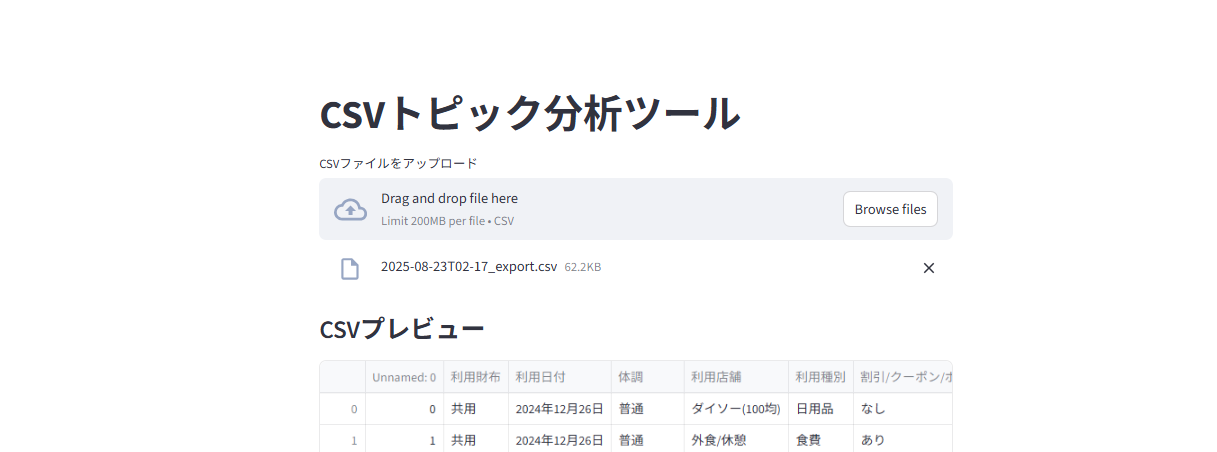Screen dimensions: 1217x452
Task: Click the 共用 cell in row 0
Action: coord(476,409)
